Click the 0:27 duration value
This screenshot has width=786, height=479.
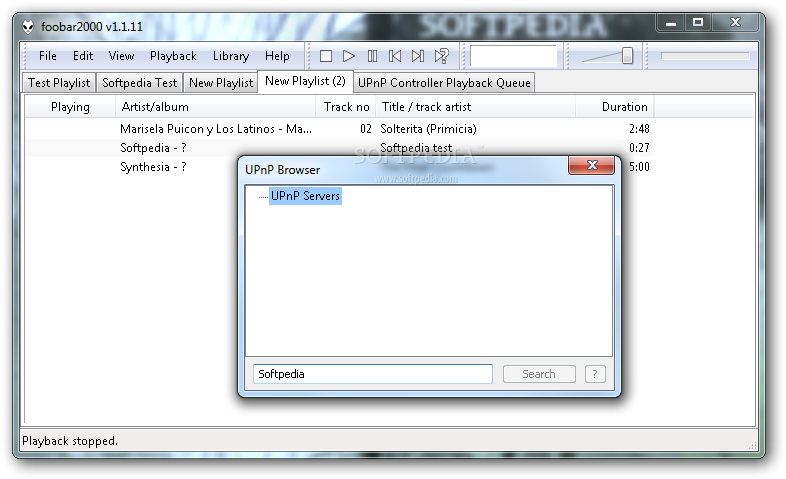pyautogui.click(x=639, y=148)
